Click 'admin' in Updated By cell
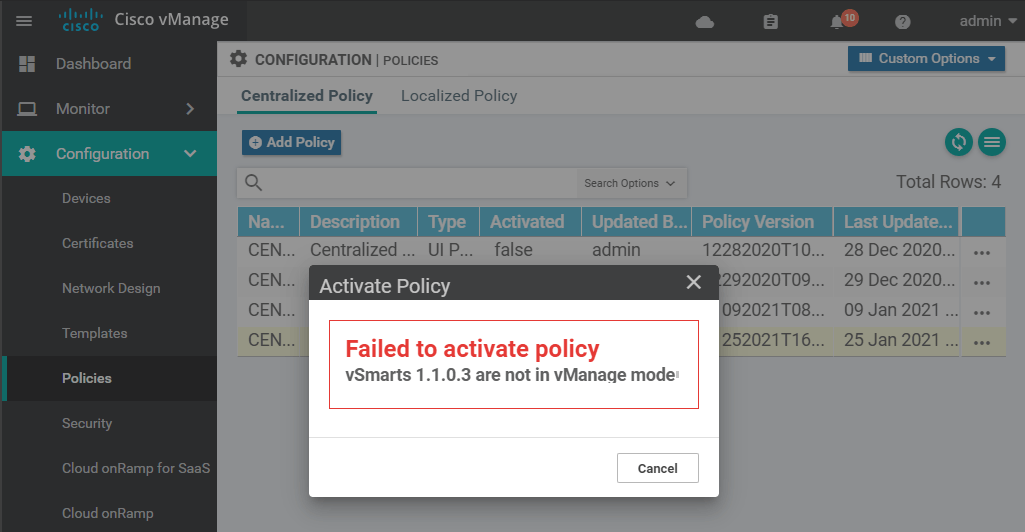Screen dimensions: 1025x532 [x=616, y=250]
